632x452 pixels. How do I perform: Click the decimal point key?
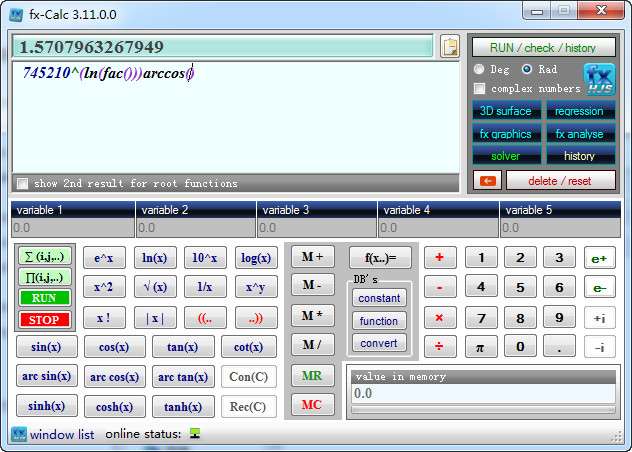[559, 346]
